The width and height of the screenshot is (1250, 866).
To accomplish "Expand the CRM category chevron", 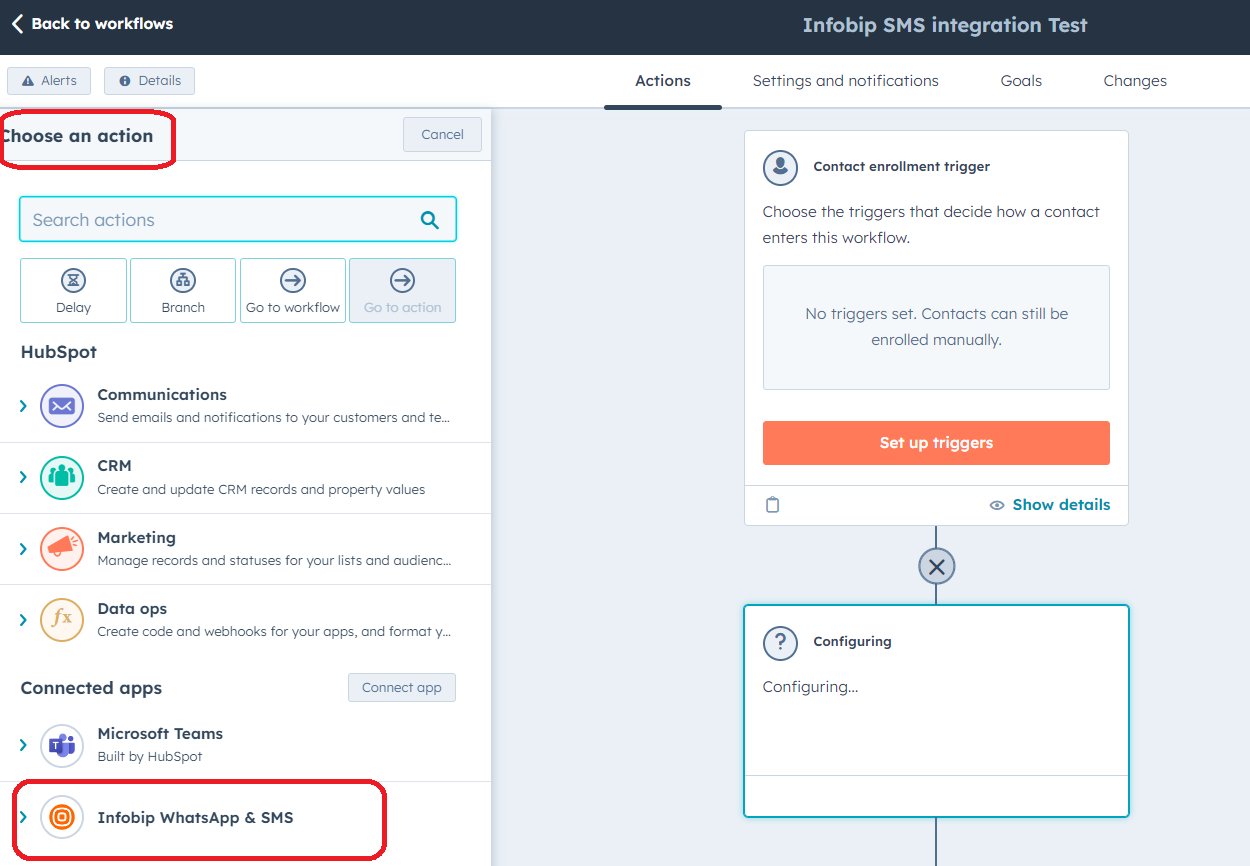I will pyautogui.click(x=23, y=477).
